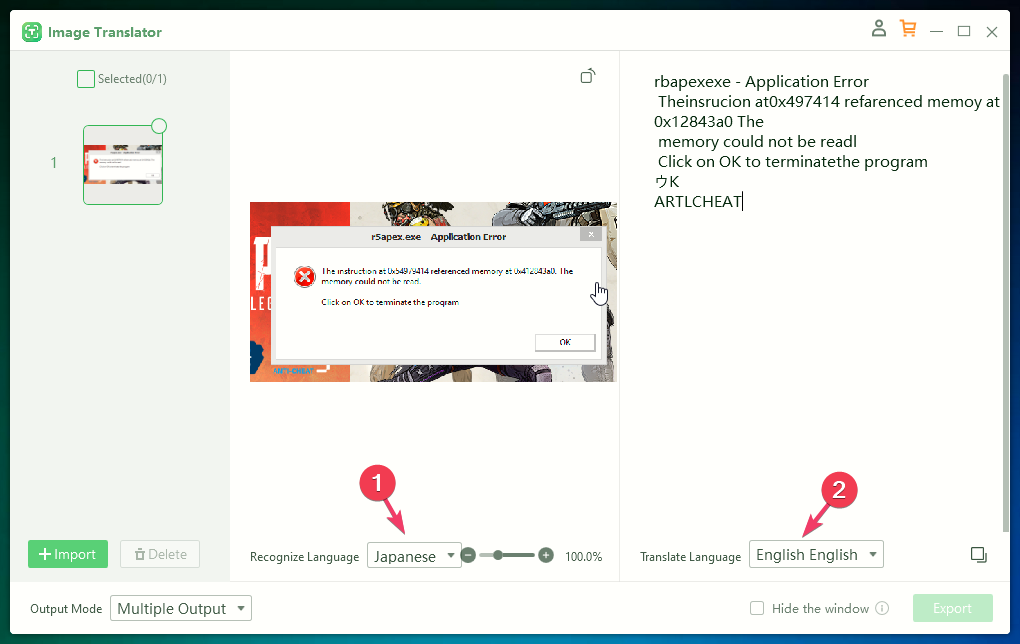
Task: Adjust the zoom slider handle
Action: [498, 555]
